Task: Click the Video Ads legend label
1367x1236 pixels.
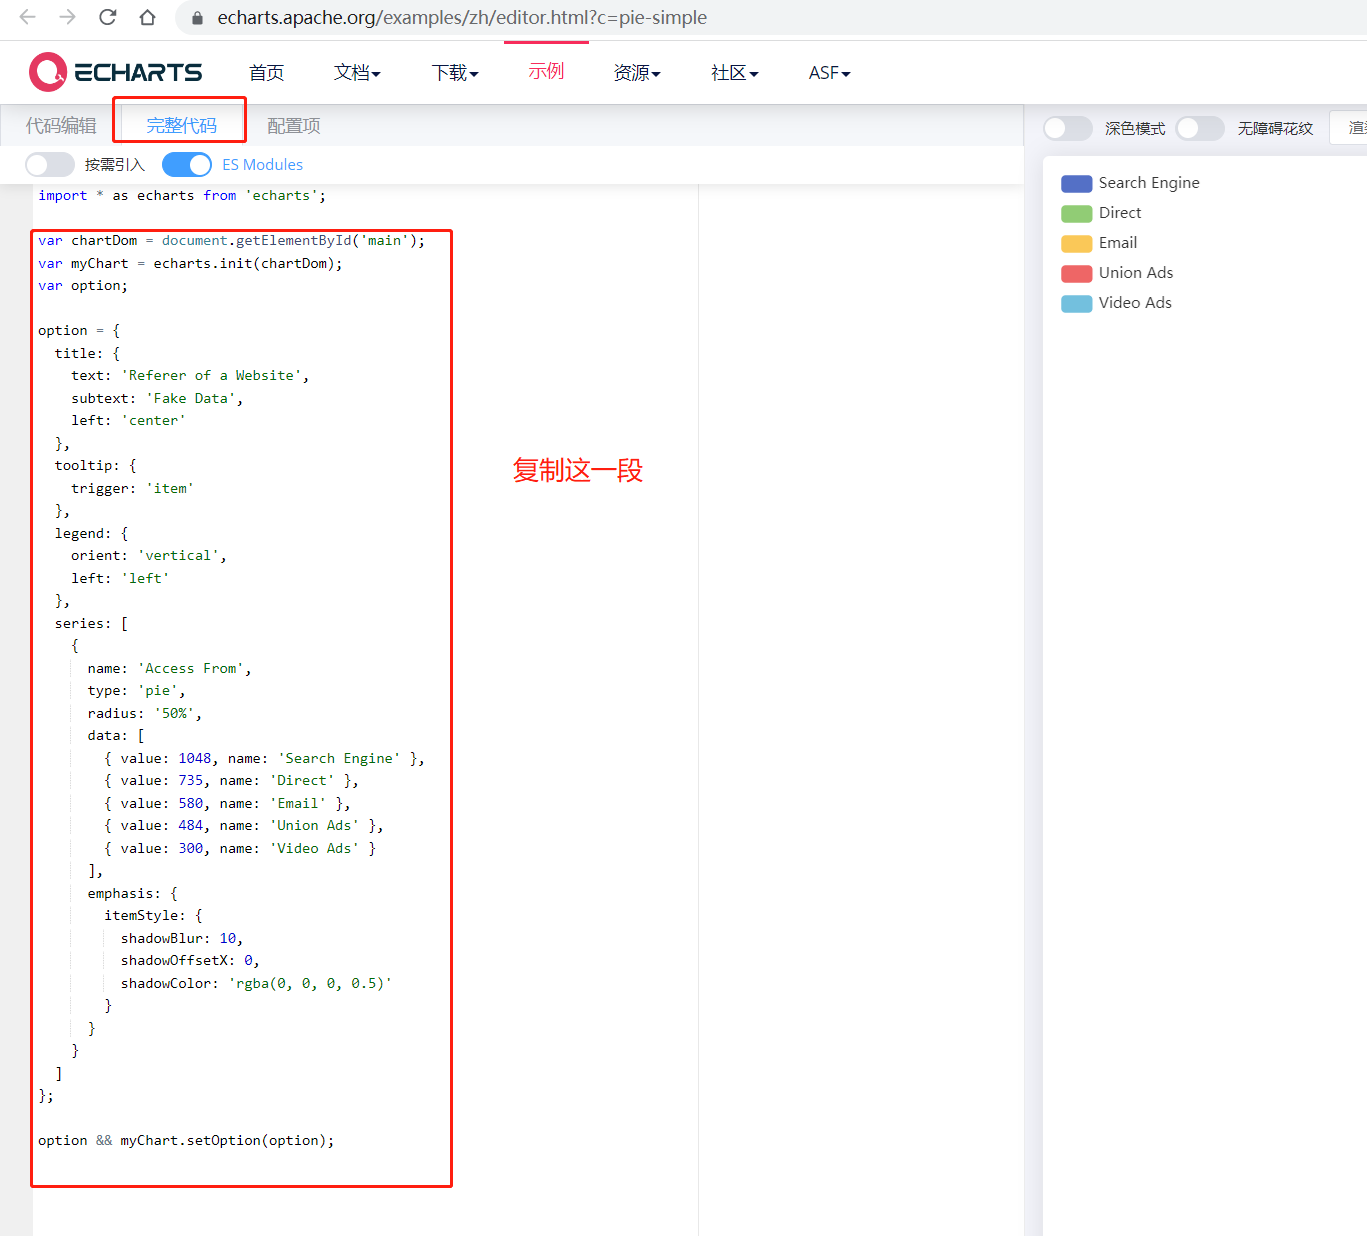Action: [x=1135, y=302]
